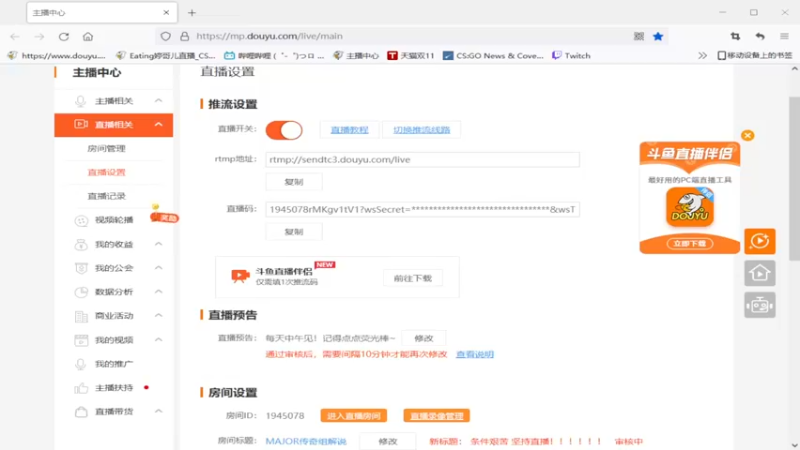
Task: Open the Twitch bookmark
Action: point(571,56)
